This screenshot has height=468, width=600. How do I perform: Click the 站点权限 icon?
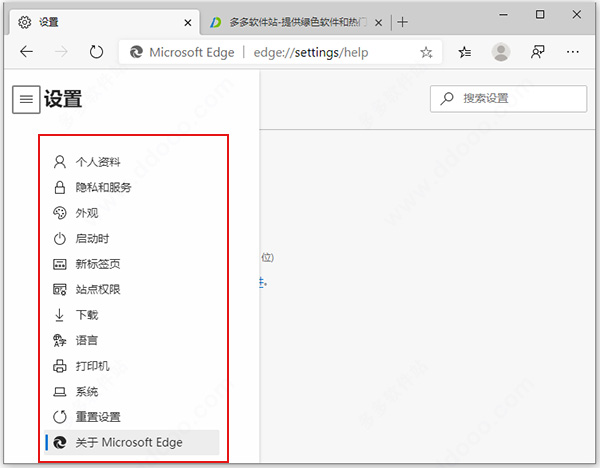pos(59,289)
